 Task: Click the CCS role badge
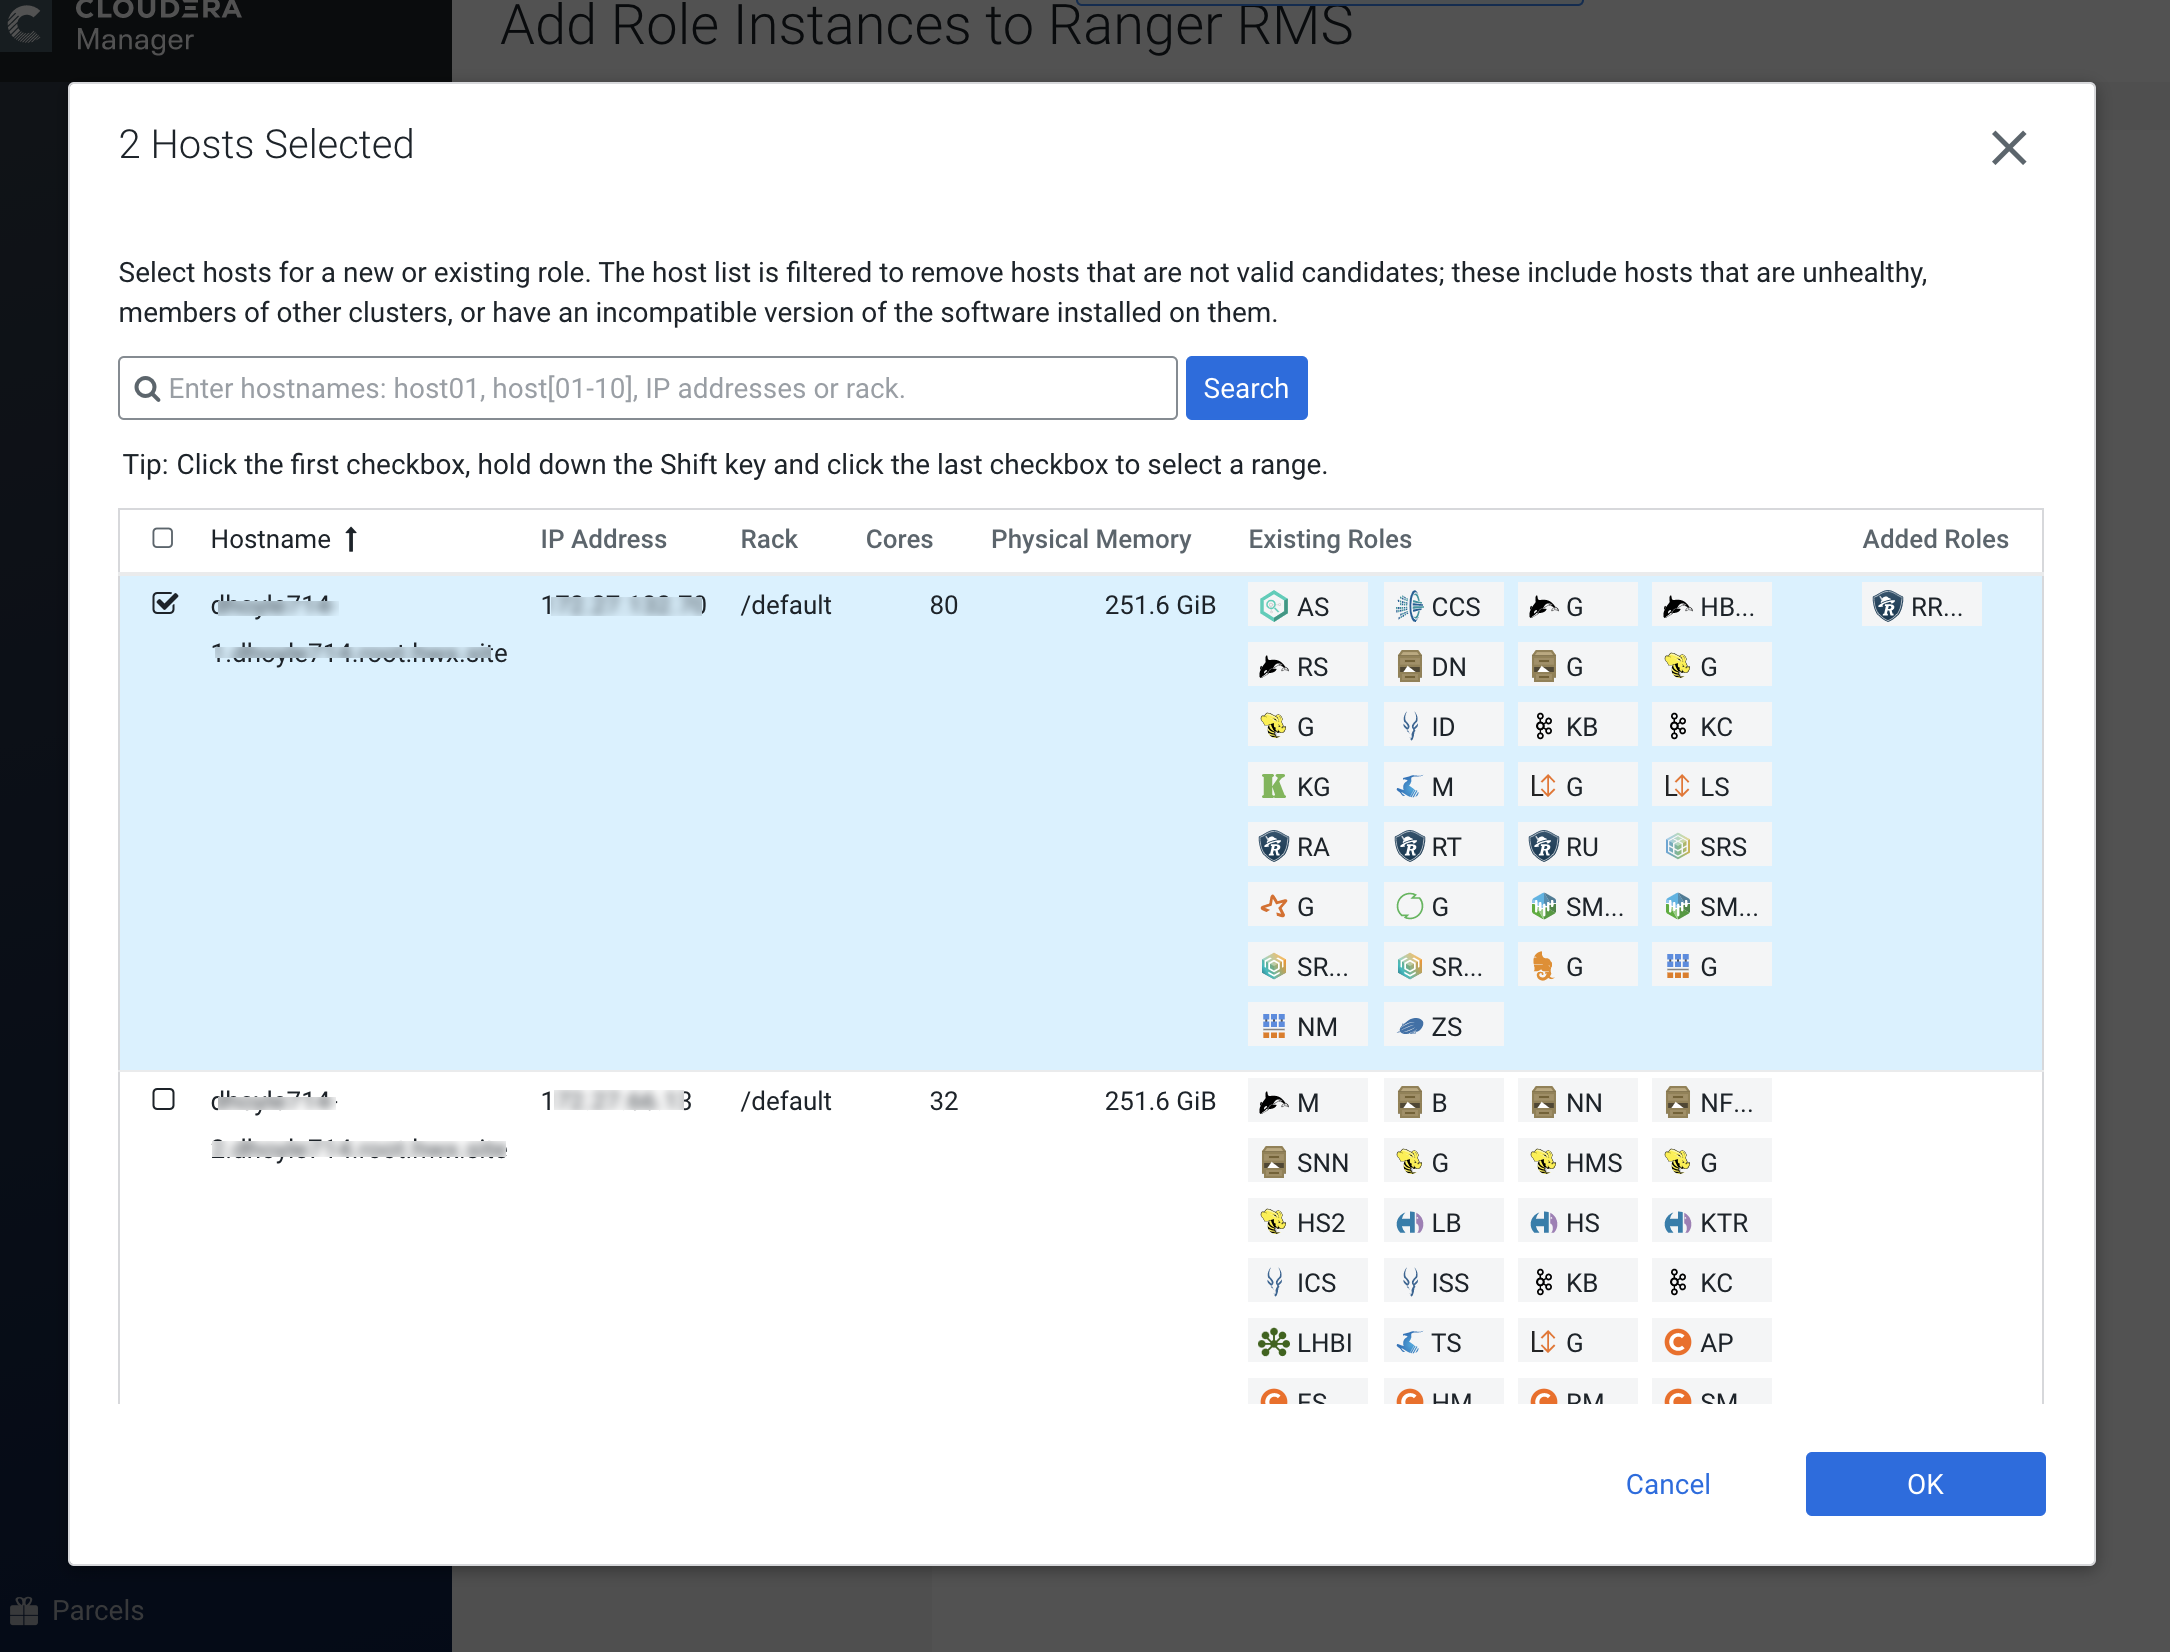pyautogui.click(x=1442, y=606)
